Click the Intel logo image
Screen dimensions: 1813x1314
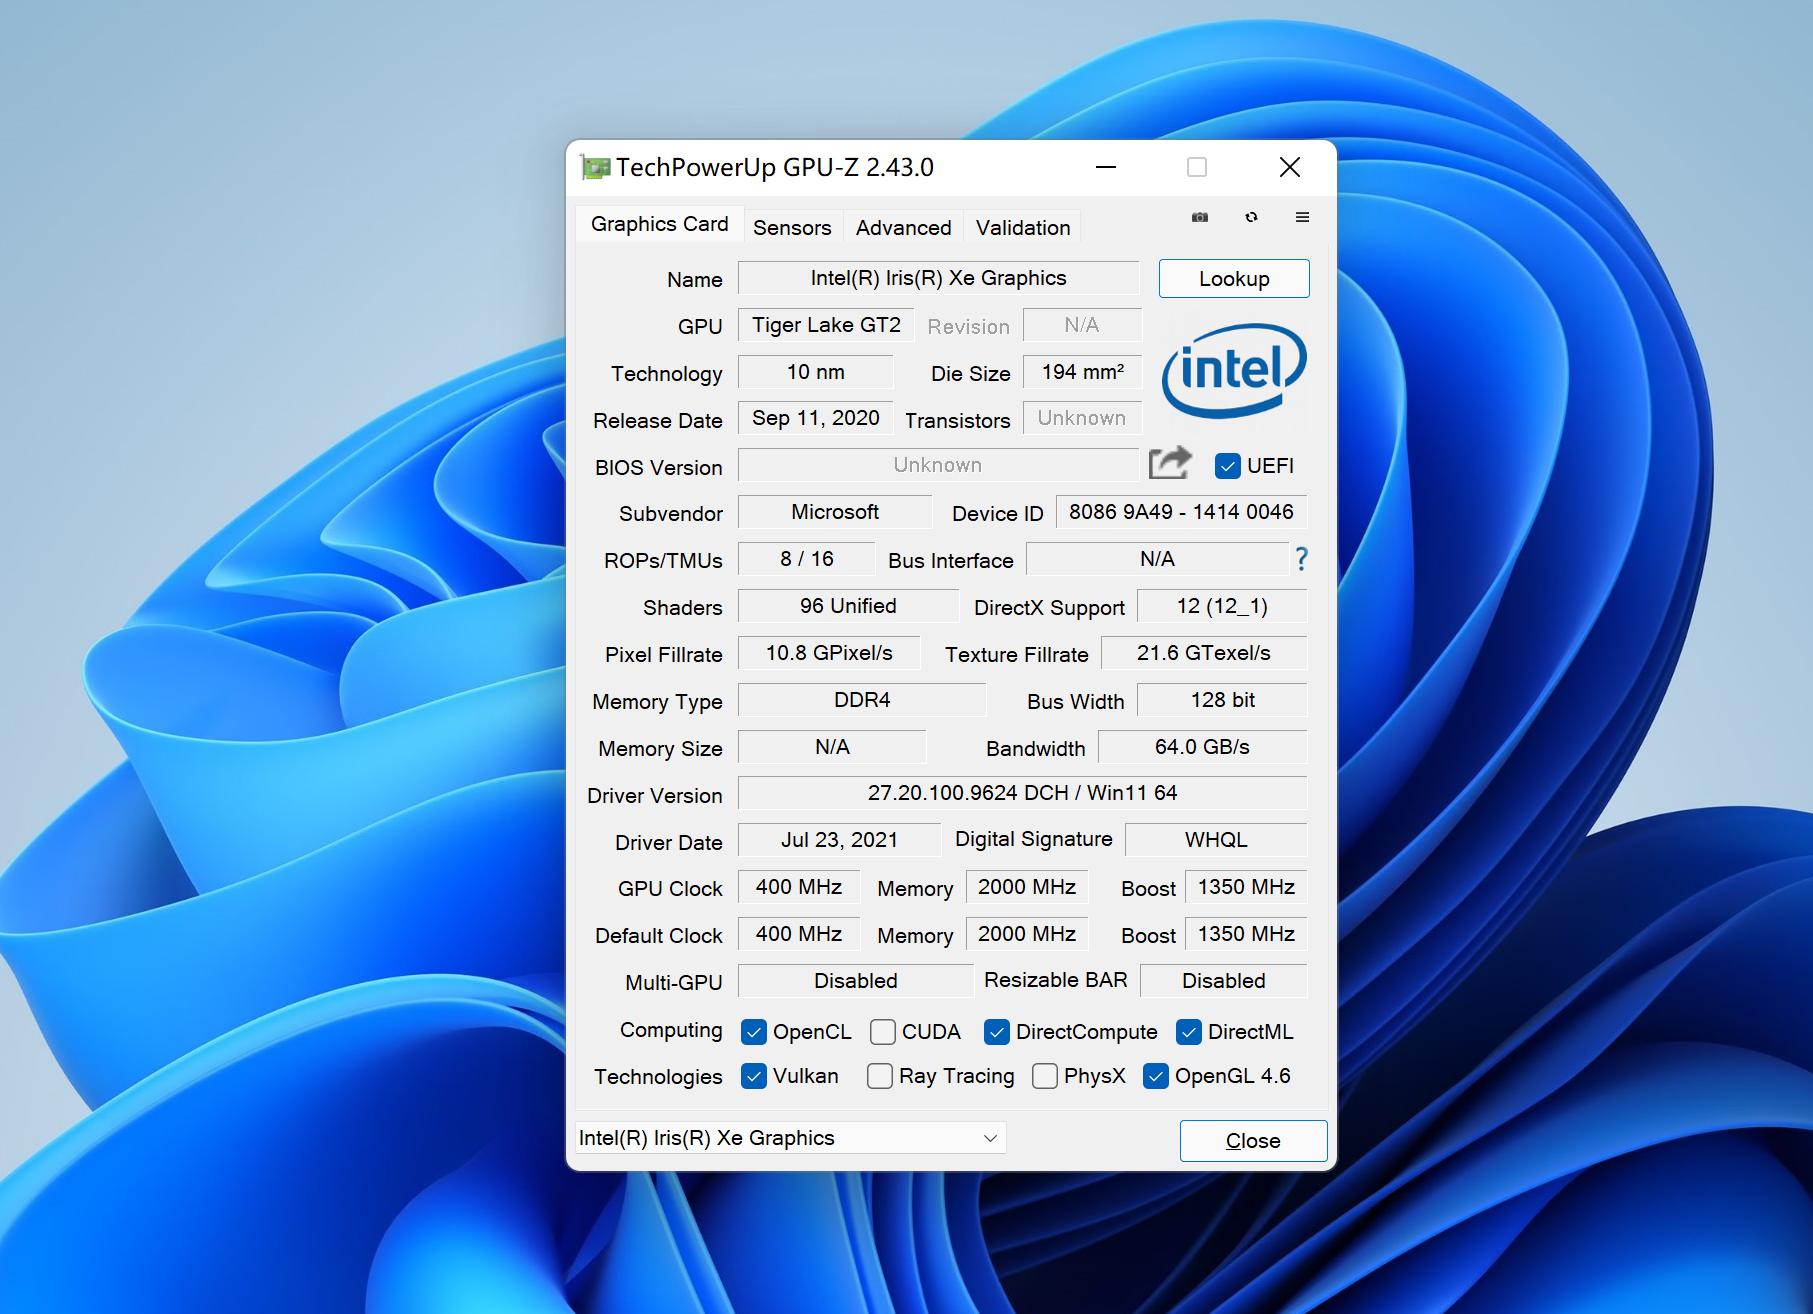pyautogui.click(x=1233, y=371)
